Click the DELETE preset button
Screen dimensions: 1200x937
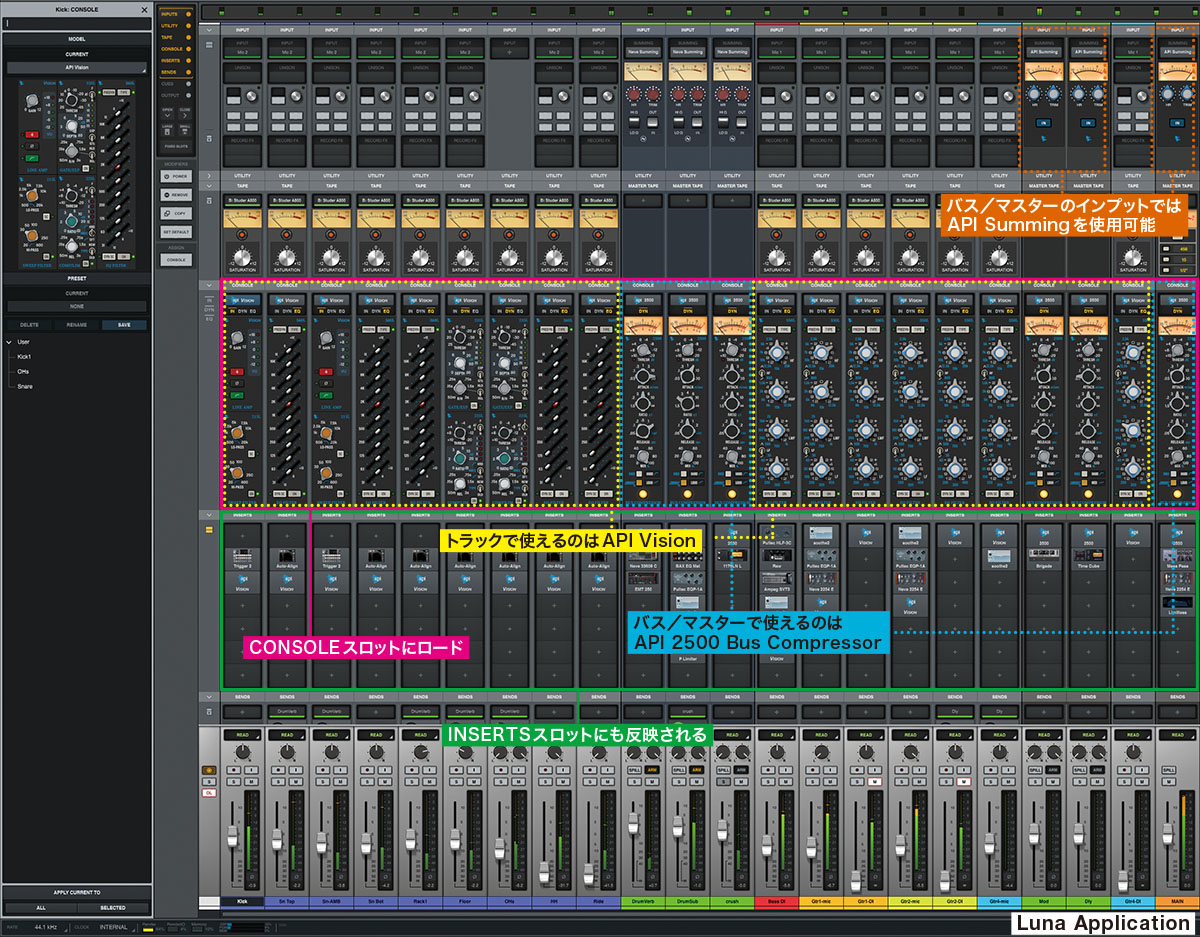click(30, 325)
